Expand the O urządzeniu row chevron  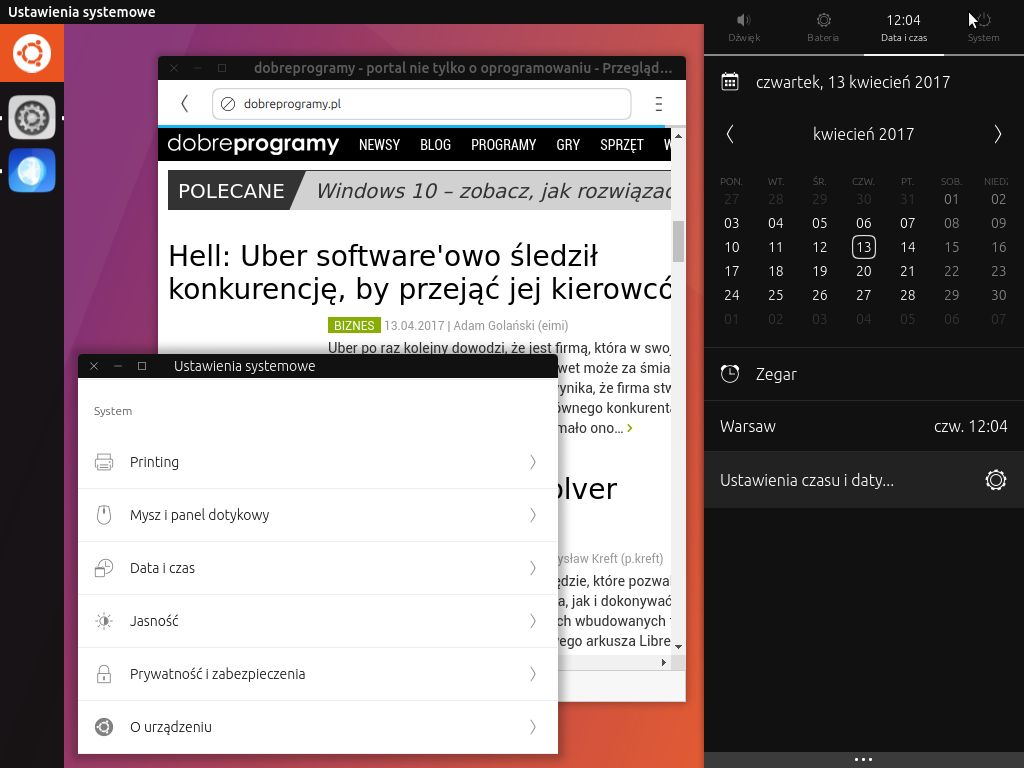533,726
